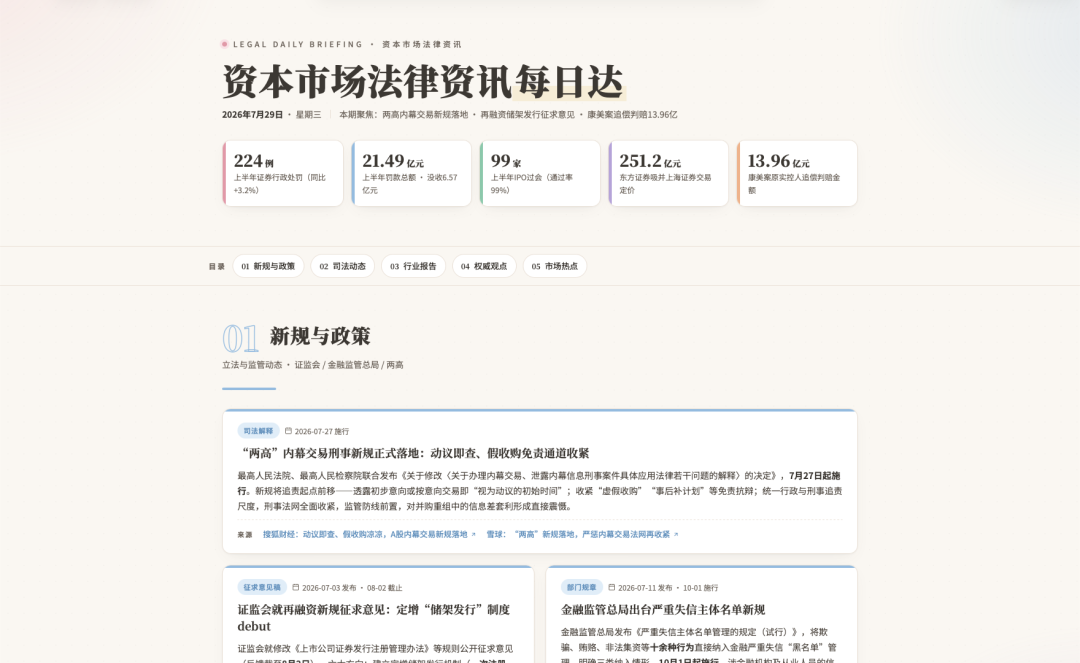Screen dimensions: 1080x663
Task: Select 04 权威观点 contents pill
Action: 484,266
